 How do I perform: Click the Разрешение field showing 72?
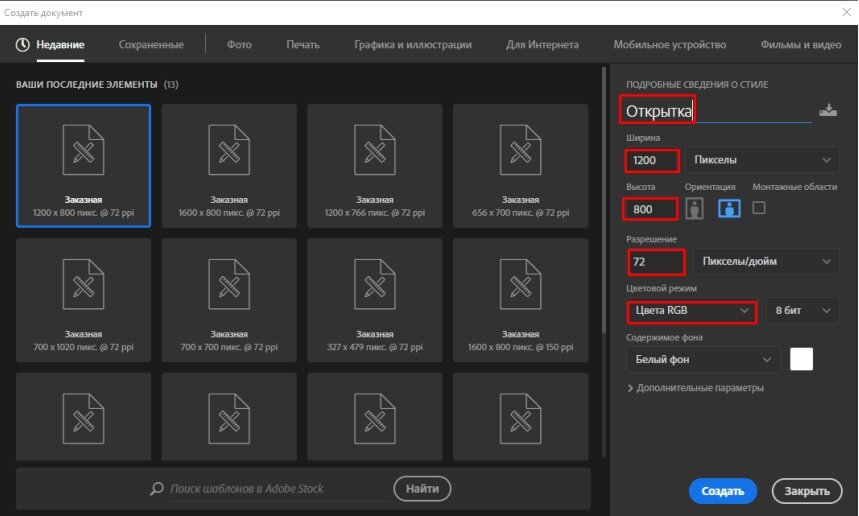pos(656,262)
